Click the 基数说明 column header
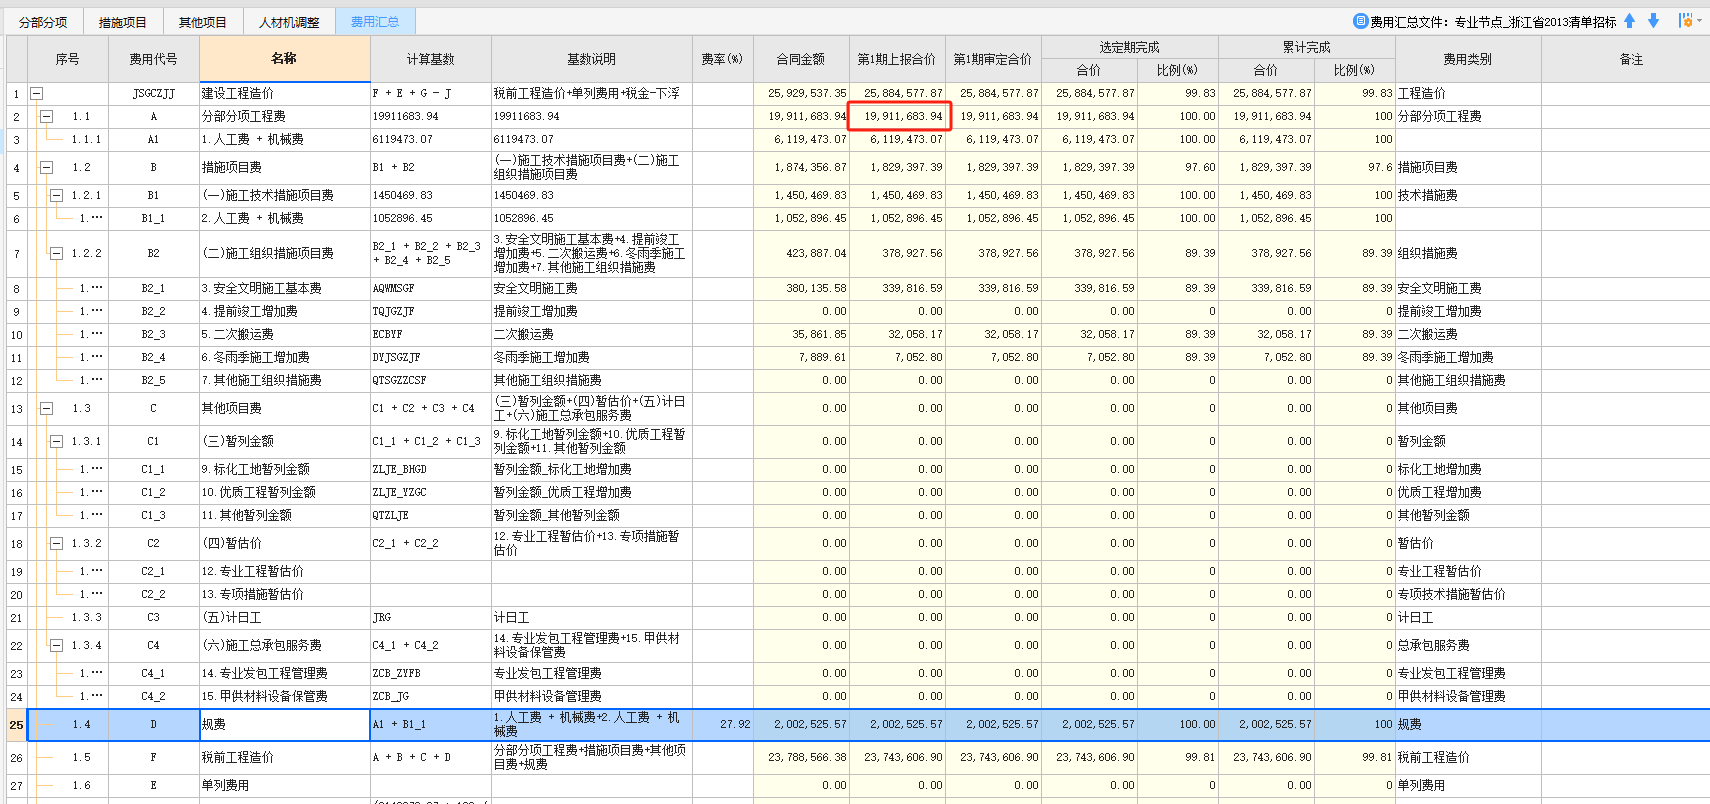The image size is (1710, 804). click(x=592, y=59)
